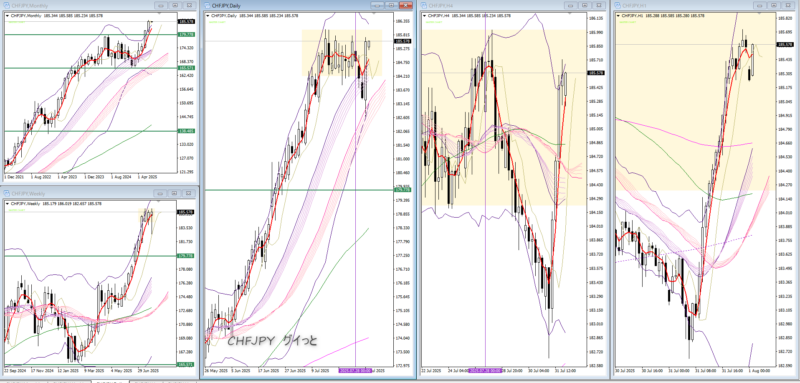Click the CHFJPY,Monthly window title icon

click(7, 6)
